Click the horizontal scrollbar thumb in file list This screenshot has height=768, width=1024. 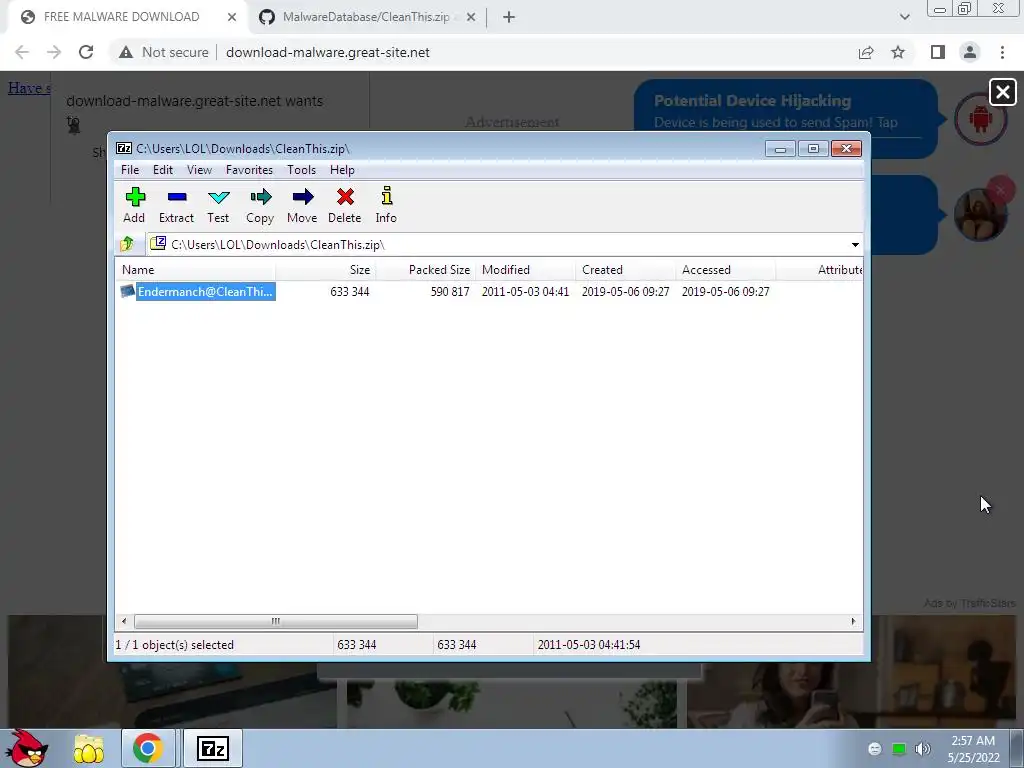(276, 621)
